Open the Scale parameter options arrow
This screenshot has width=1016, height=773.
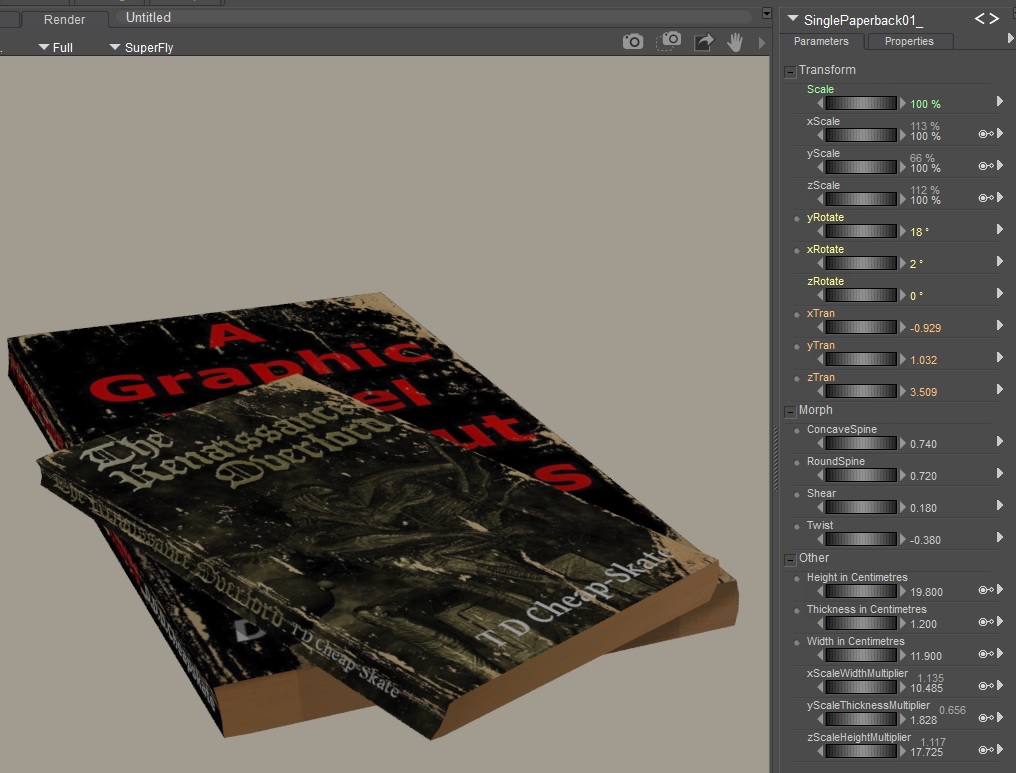click(x=999, y=102)
